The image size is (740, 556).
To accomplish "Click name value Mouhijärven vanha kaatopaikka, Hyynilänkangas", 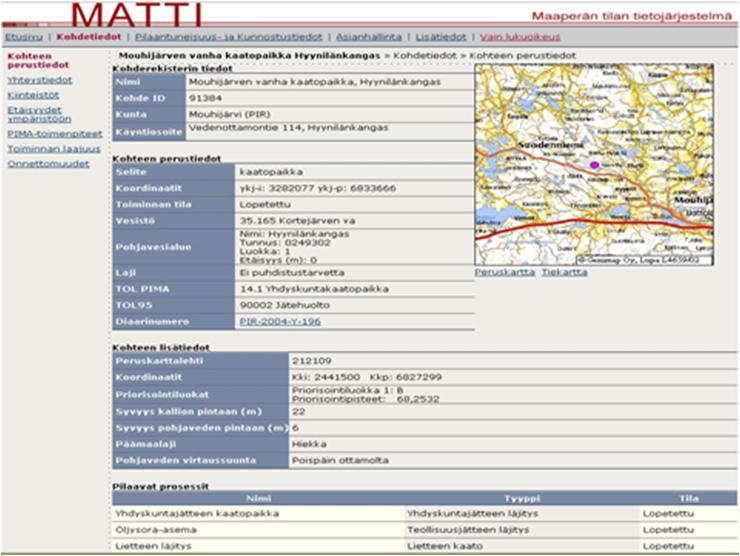I will pyautogui.click(x=315, y=82).
